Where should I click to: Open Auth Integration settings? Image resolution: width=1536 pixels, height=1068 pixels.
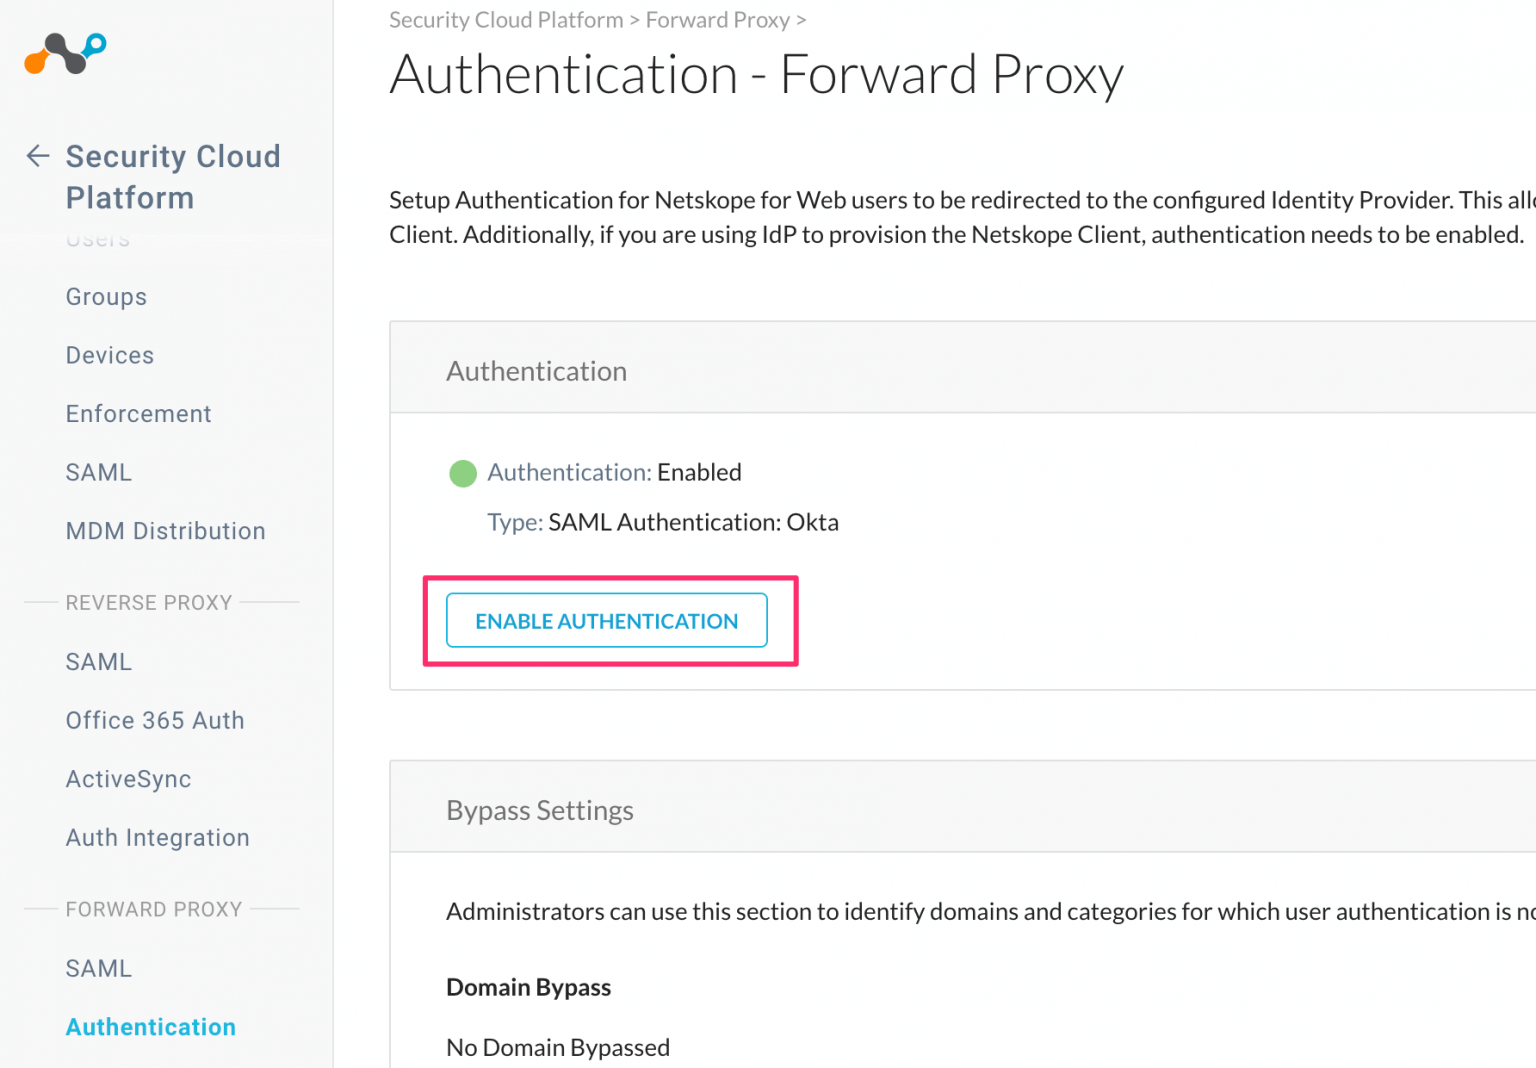[157, 837]
